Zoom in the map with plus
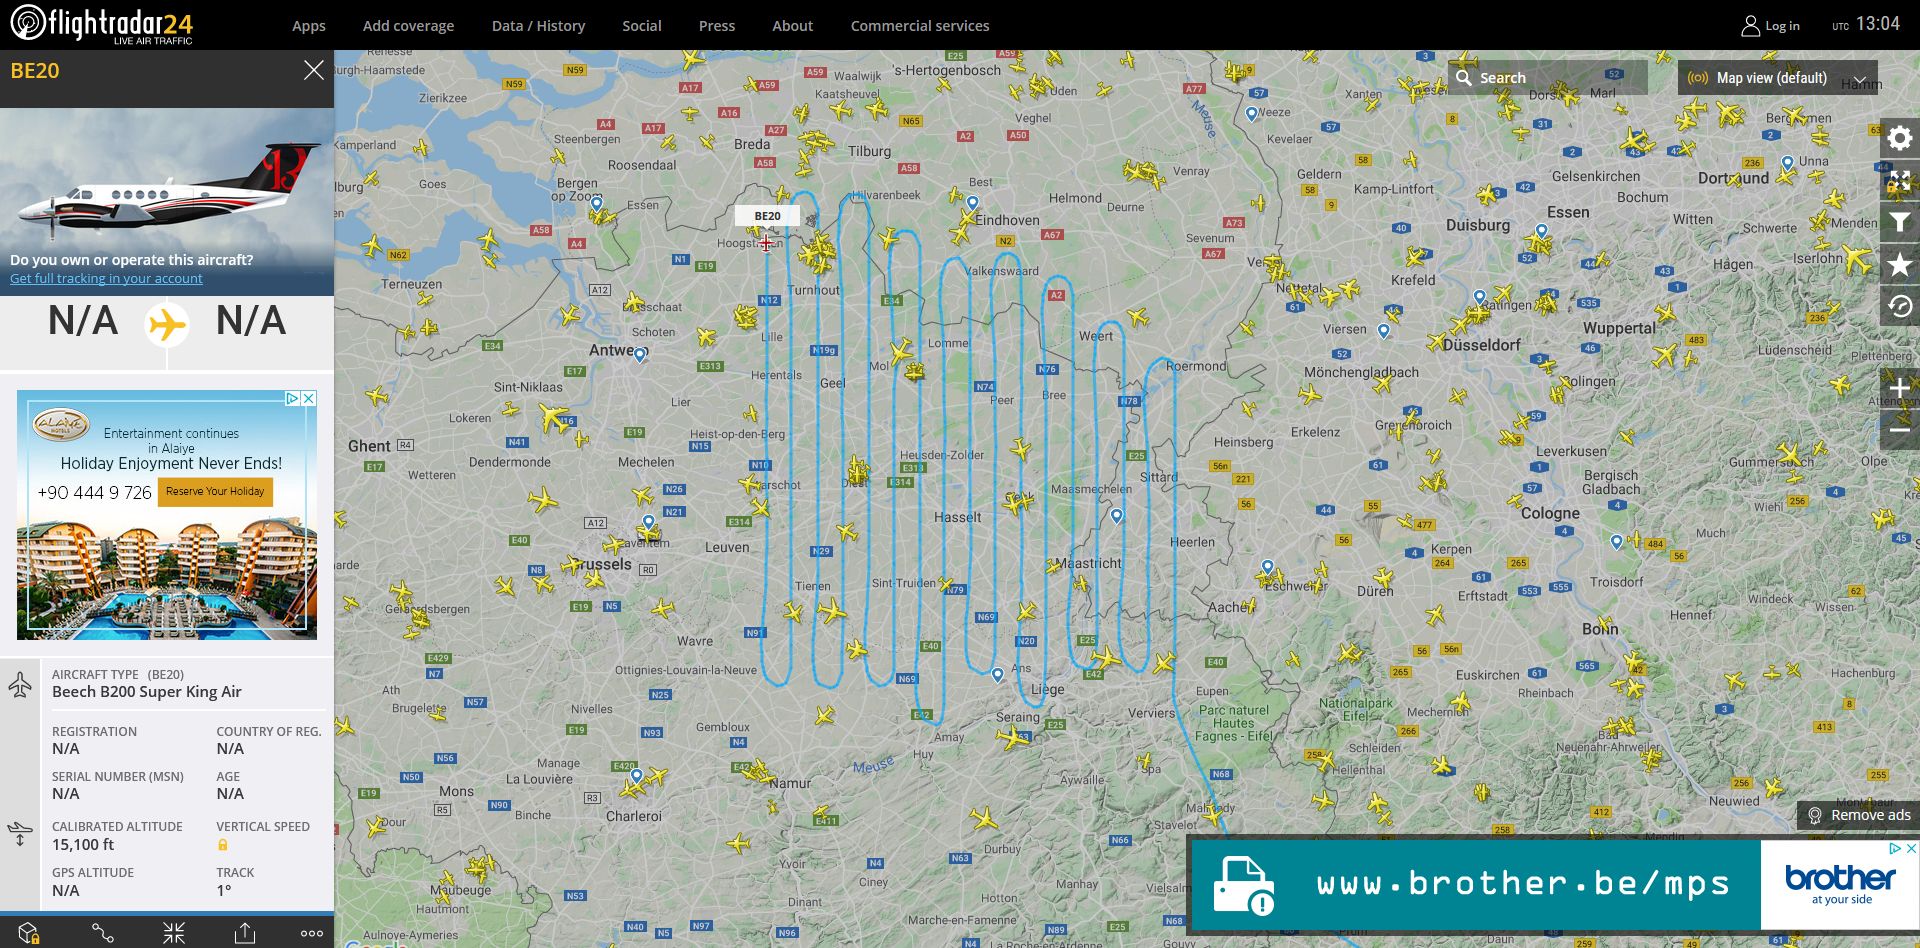The image size is (1920, 948). pyautogui.click(x=1900, y=388)
